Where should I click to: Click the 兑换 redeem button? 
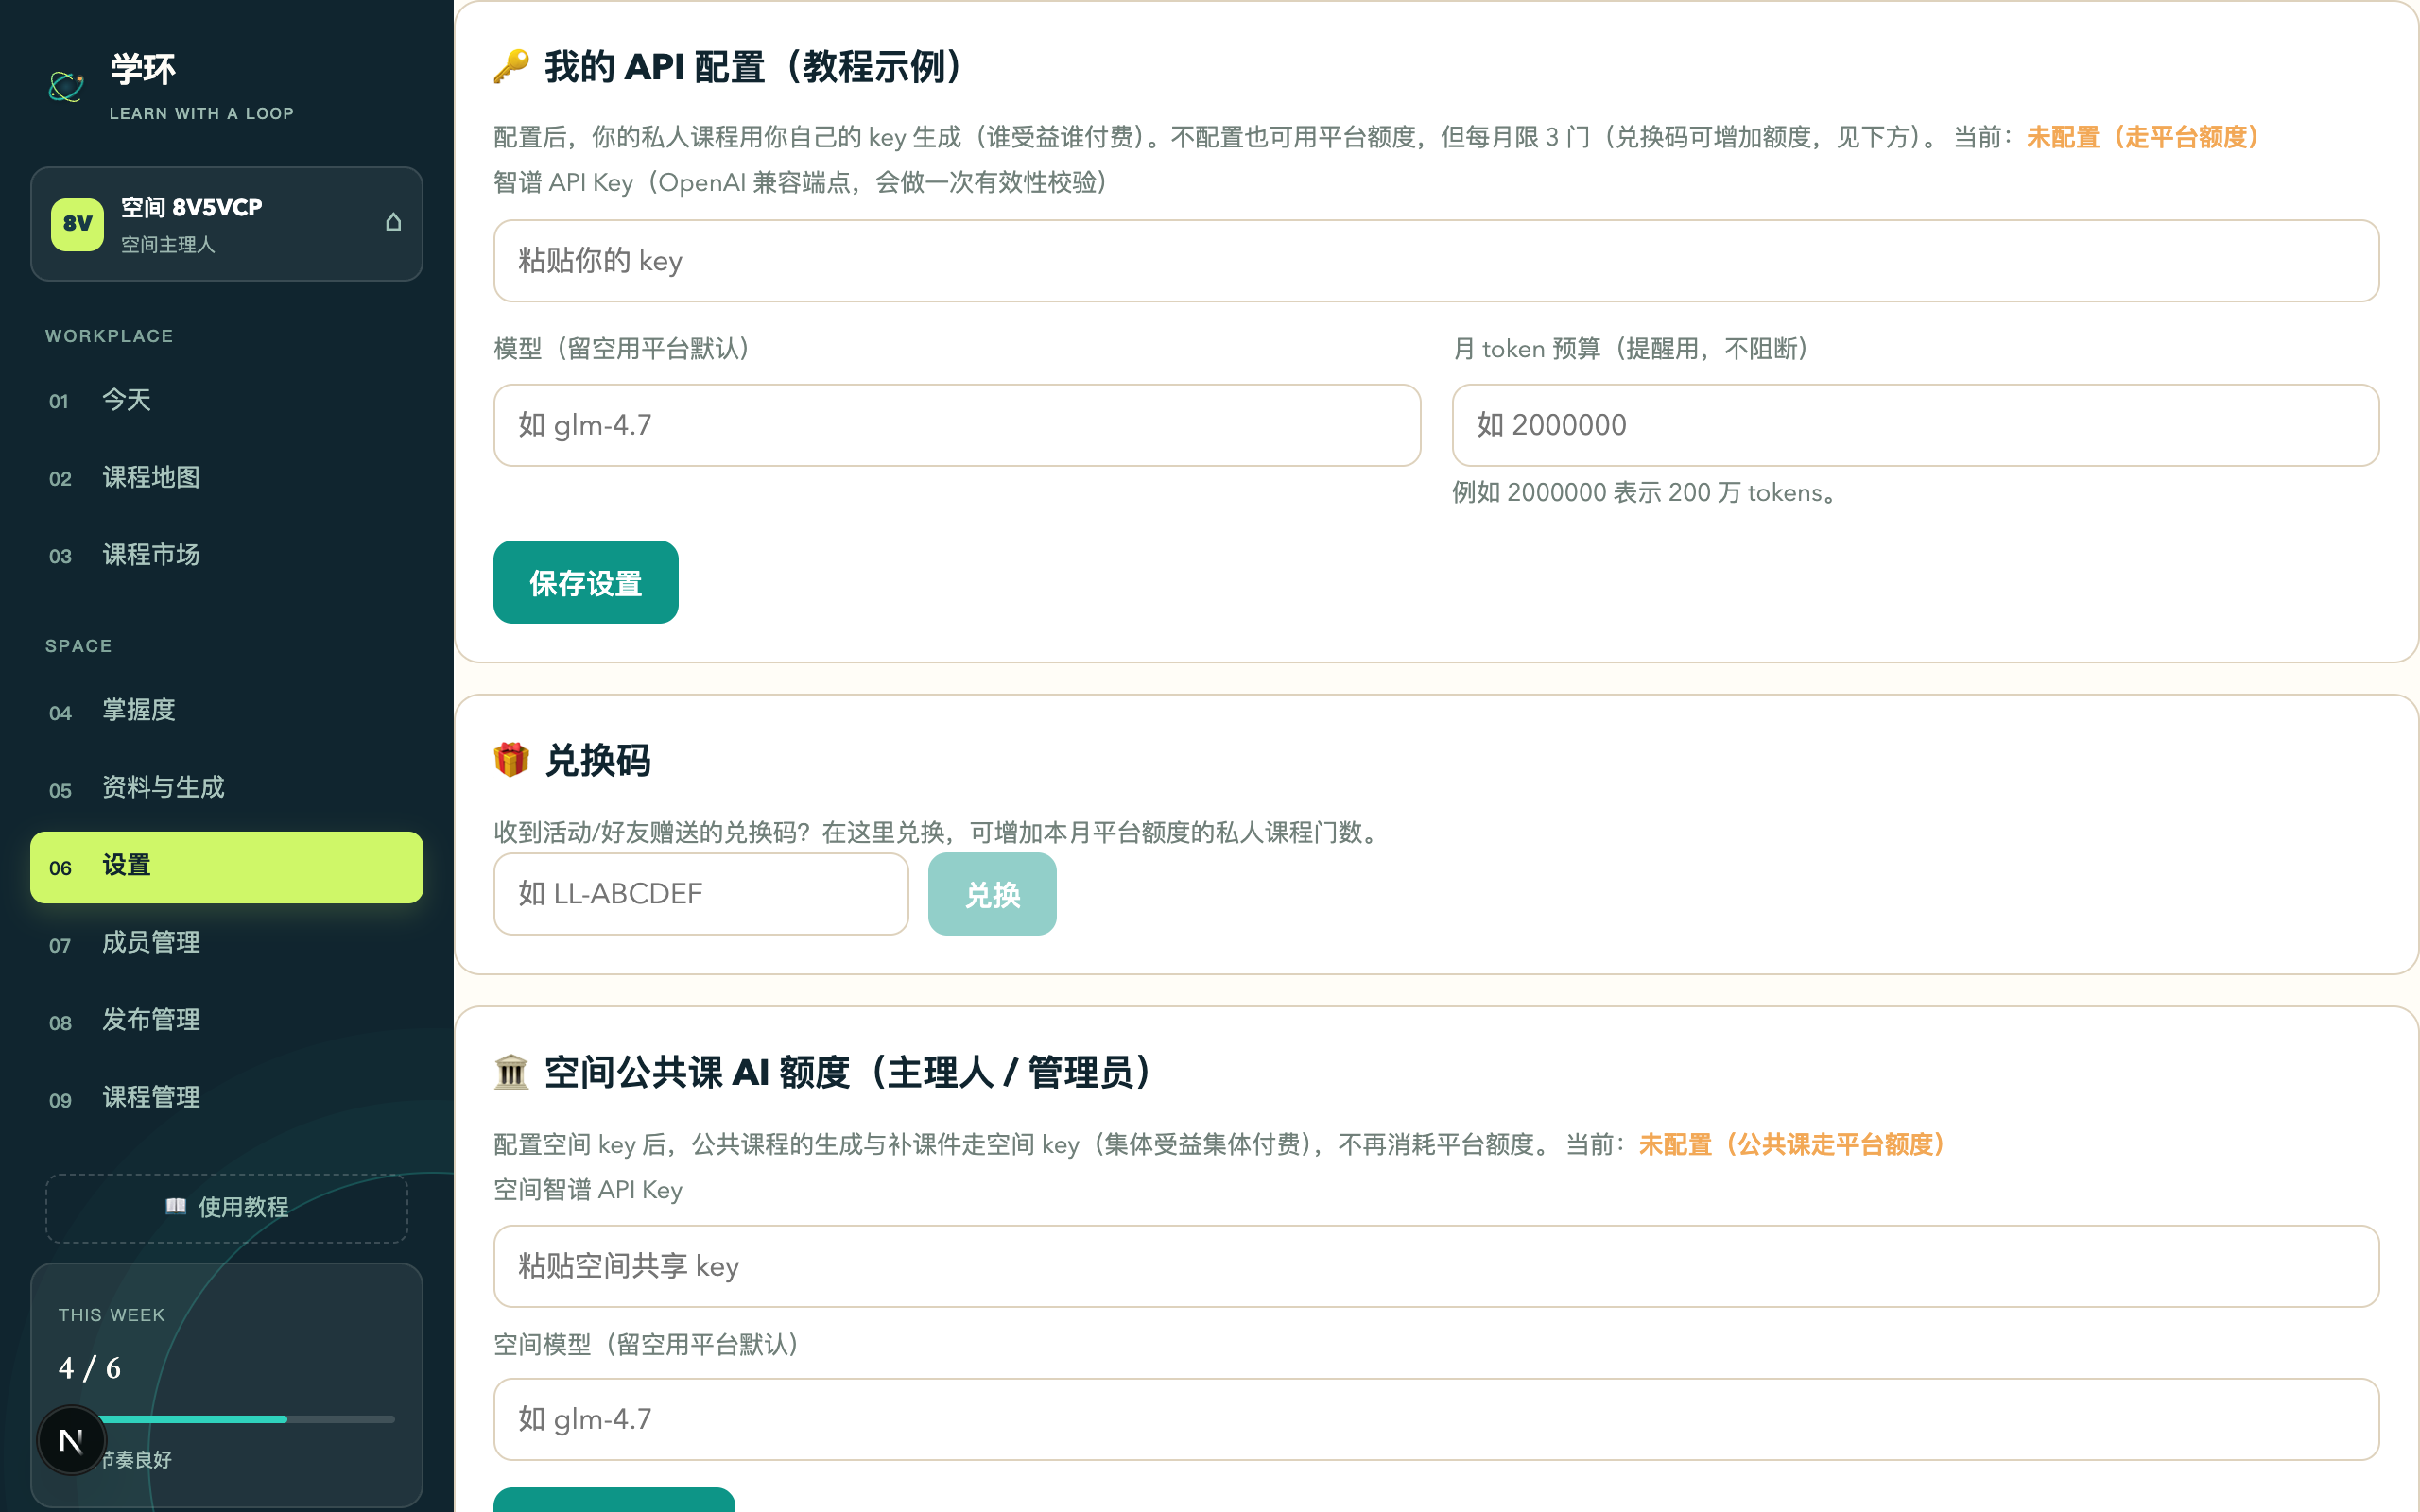pos(992,894)
